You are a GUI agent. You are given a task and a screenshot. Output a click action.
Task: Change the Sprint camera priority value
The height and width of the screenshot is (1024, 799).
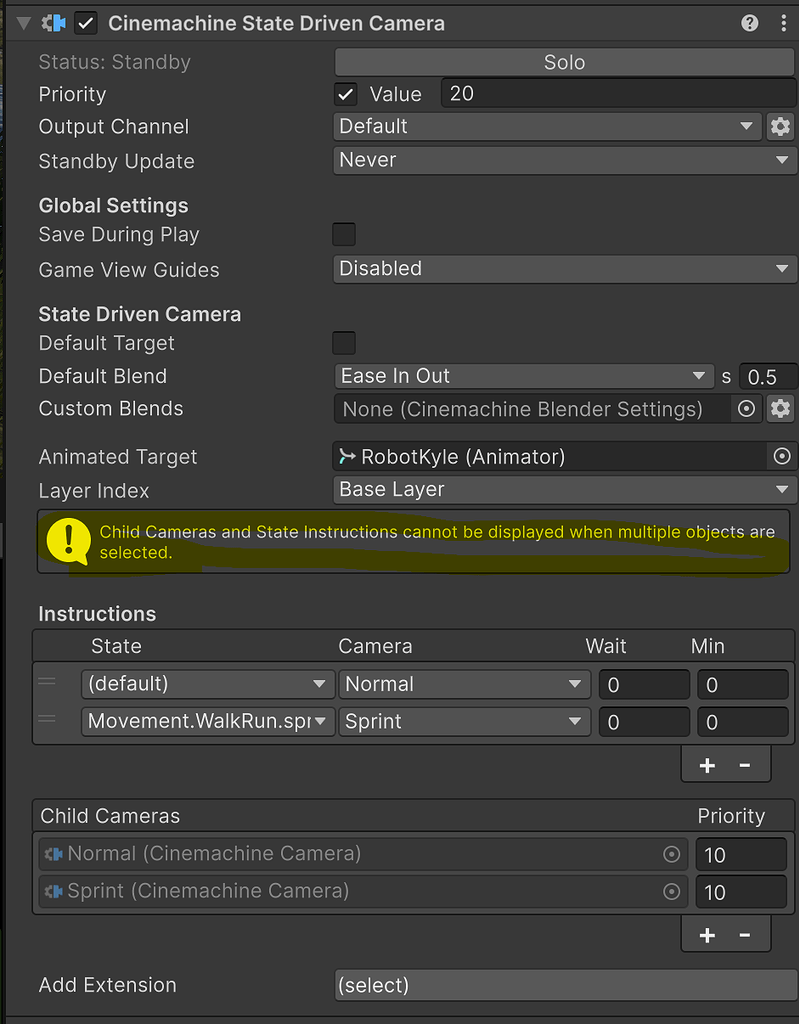(741, 892)
